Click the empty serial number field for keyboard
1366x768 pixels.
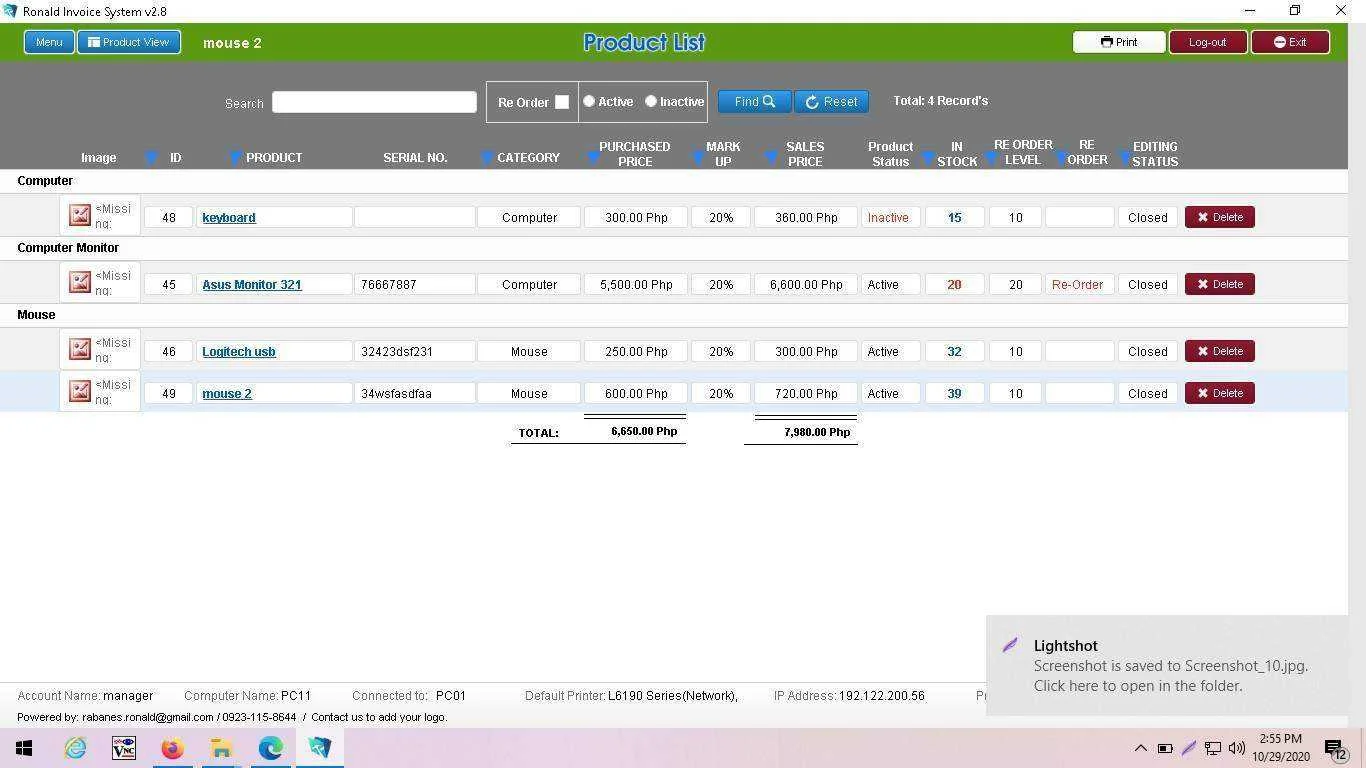(x=415, y=217)
